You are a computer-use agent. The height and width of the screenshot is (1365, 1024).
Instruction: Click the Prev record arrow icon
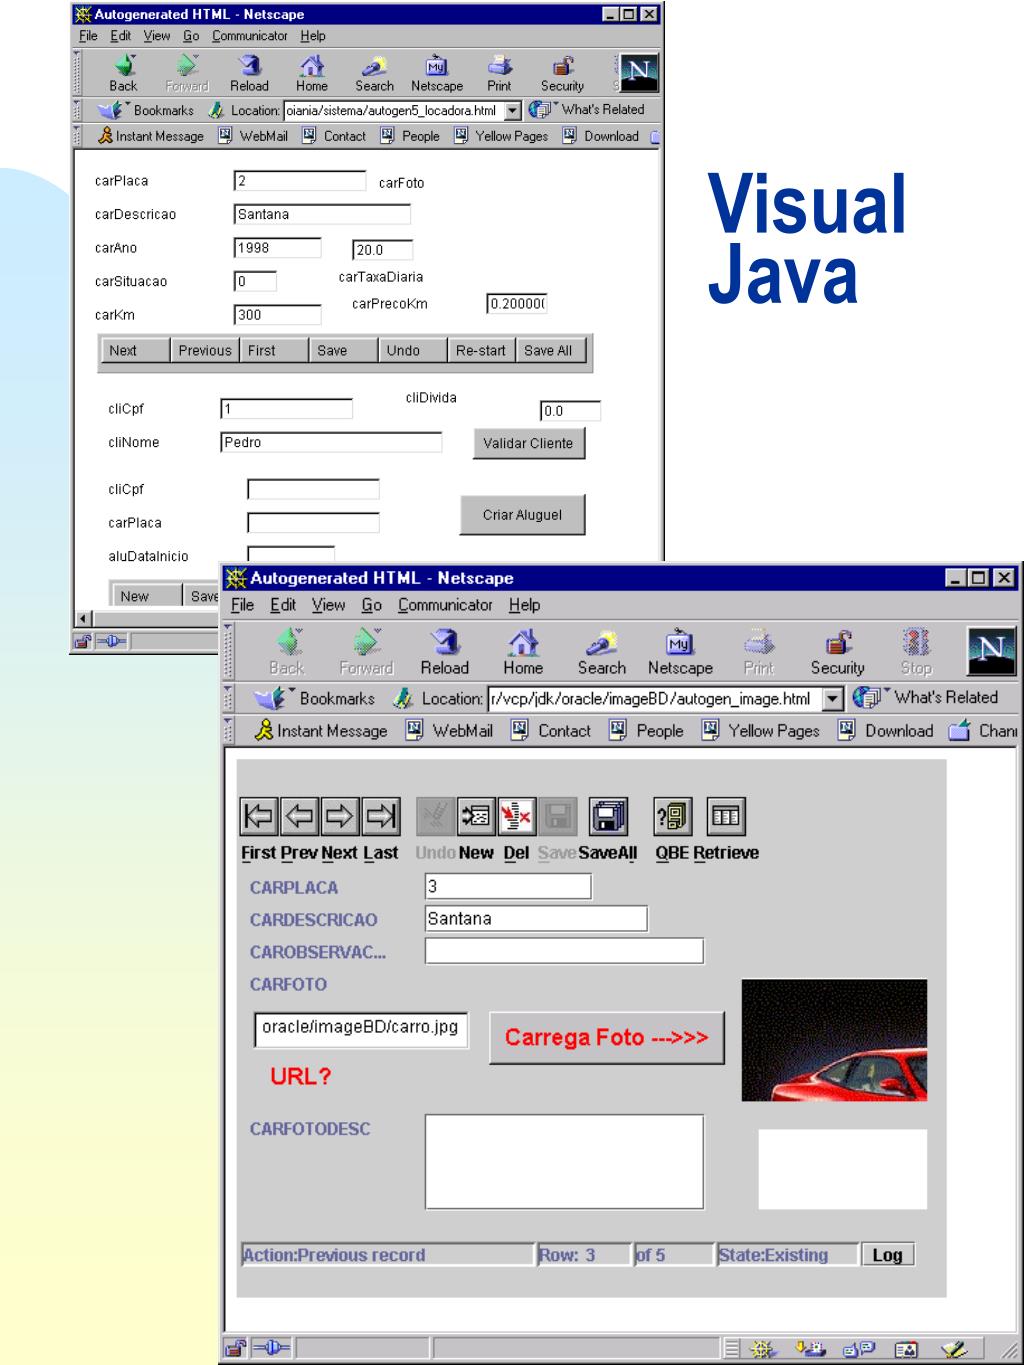tap(300, 816)
